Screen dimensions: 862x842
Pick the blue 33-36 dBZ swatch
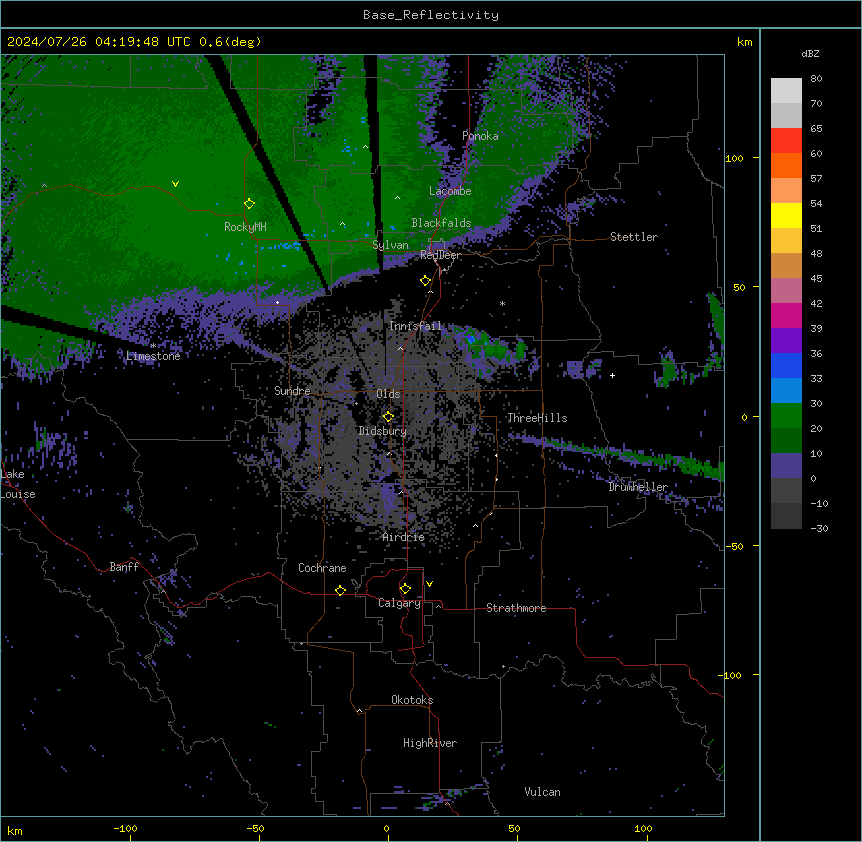click(x=786, y=365)
